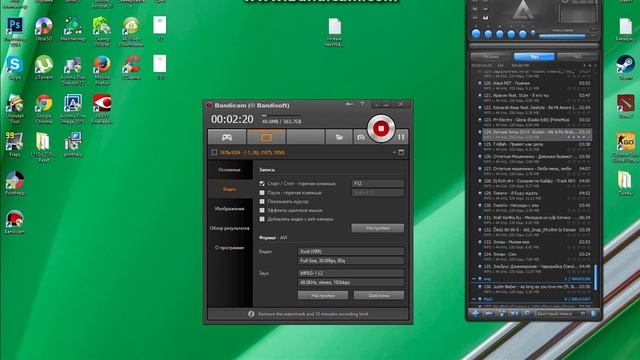Select track 122 Edwards Base in AIMP playlist
Screen dimensions: 640x360
coord(534,110)
